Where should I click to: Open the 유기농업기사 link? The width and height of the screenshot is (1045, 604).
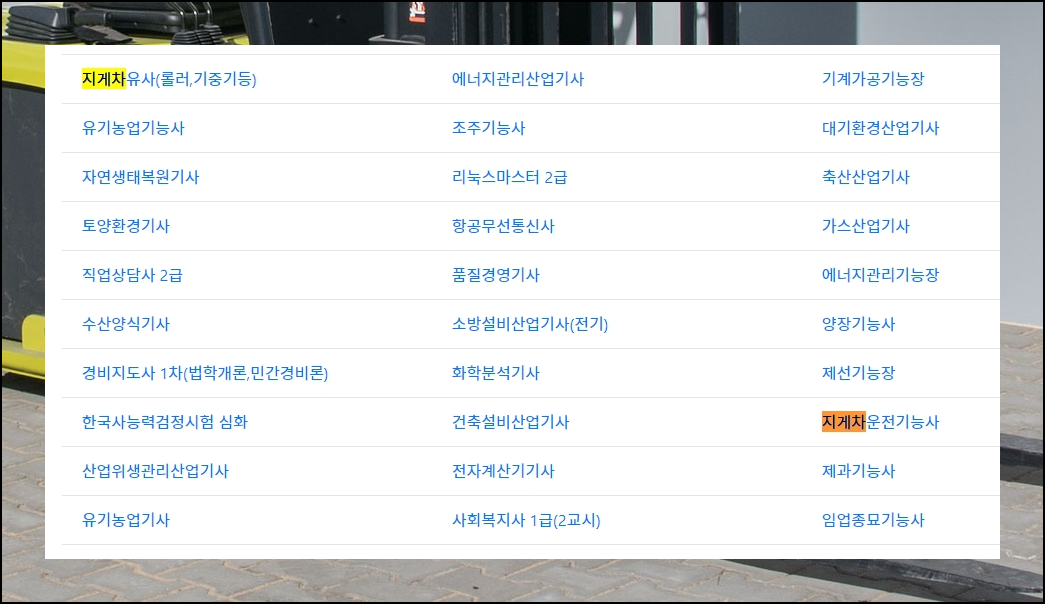[x=126, y=520]
